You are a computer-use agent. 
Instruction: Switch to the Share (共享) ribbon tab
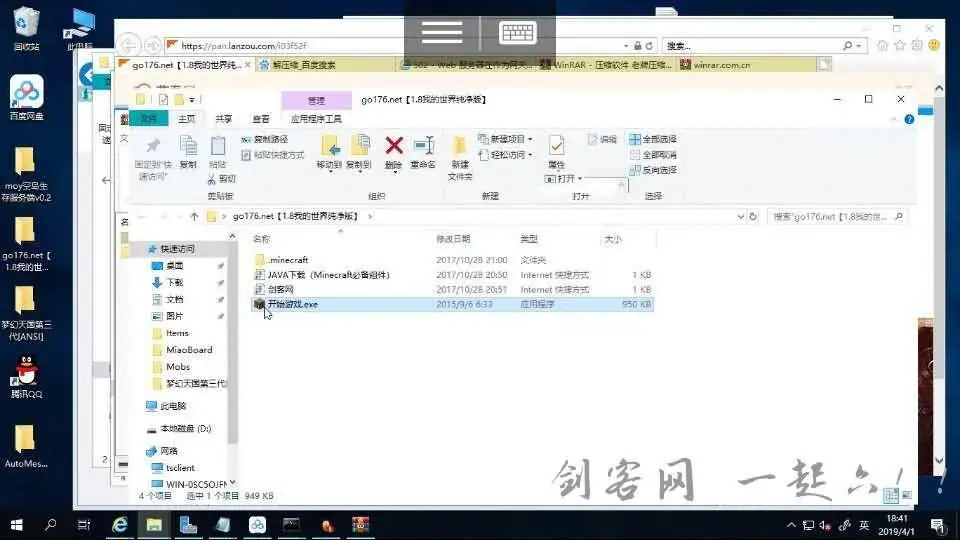point(223,119)
